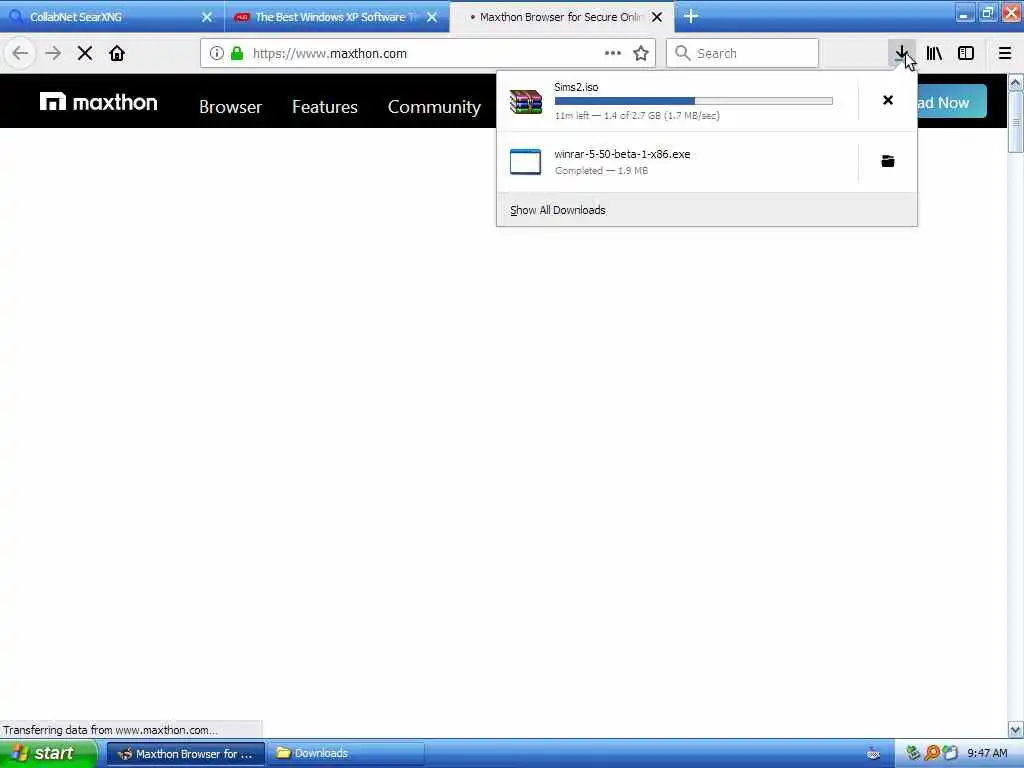Close the Maxthon Browser tab
The height and width of the screenshot is (768, 1024).
(657, 17)
